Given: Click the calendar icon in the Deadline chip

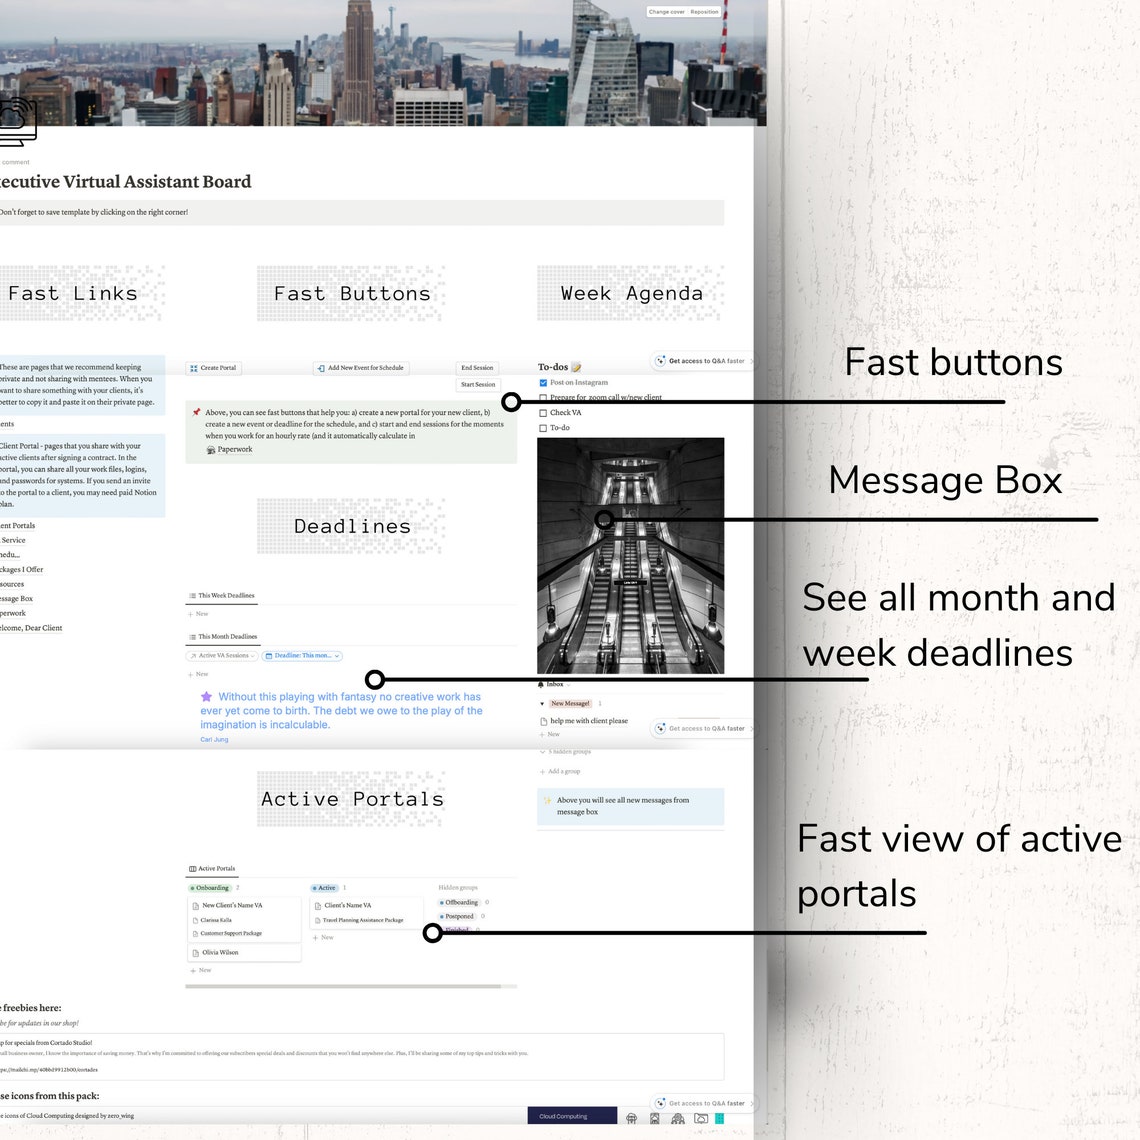Looking at the screenshot, I should (270, 655).
